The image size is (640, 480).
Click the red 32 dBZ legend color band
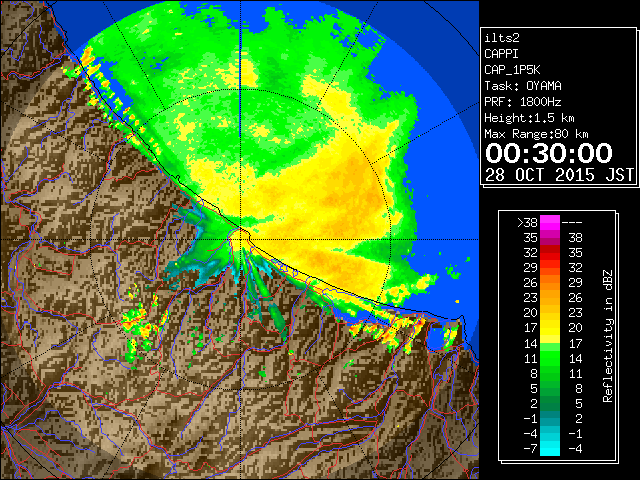point(550,253)
